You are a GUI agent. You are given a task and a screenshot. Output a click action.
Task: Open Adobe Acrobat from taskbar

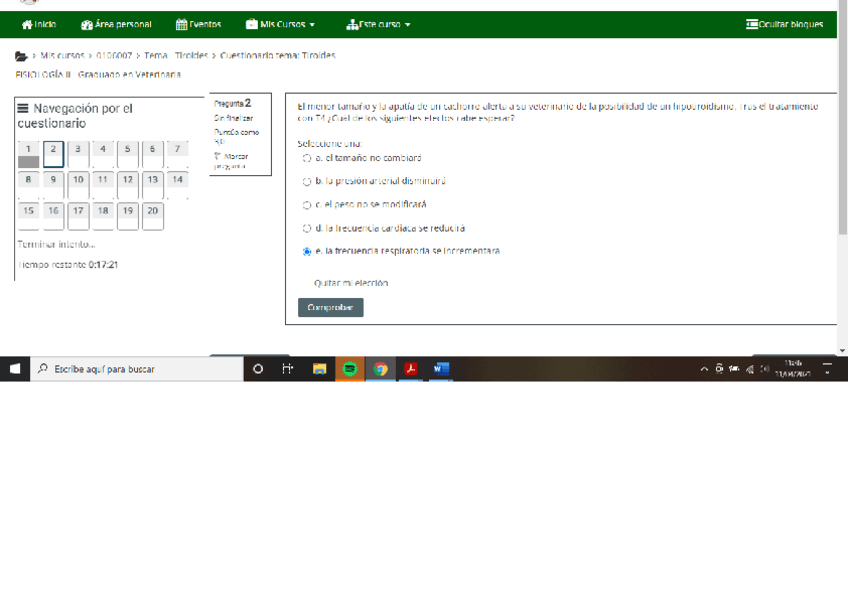tap(411, 369)
